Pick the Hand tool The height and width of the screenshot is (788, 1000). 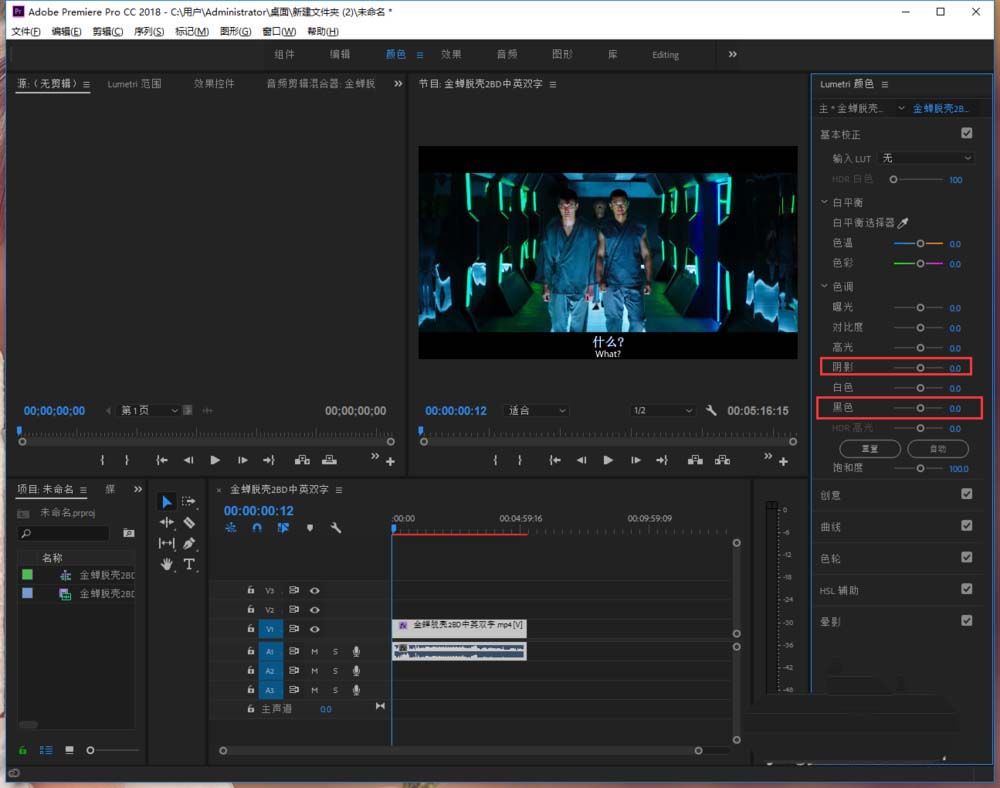pos(167,564)
